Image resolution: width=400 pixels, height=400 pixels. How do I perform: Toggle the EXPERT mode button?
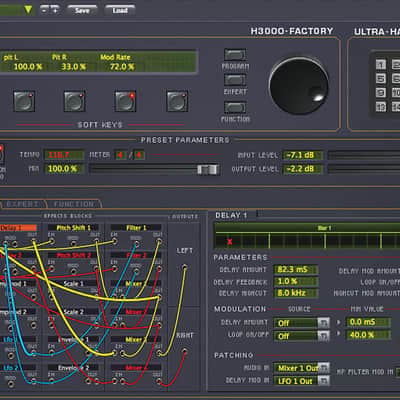click(235, 80)
